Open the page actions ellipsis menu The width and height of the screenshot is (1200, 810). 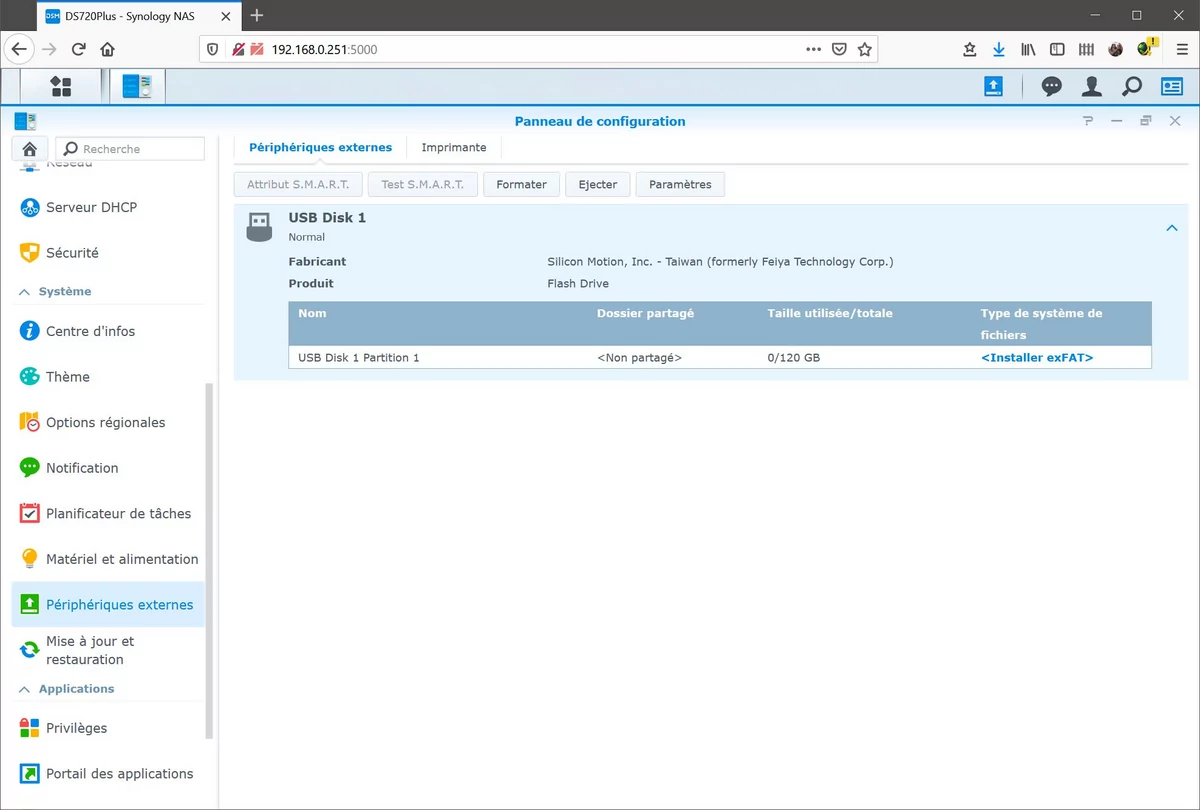(x=814, y=49)
